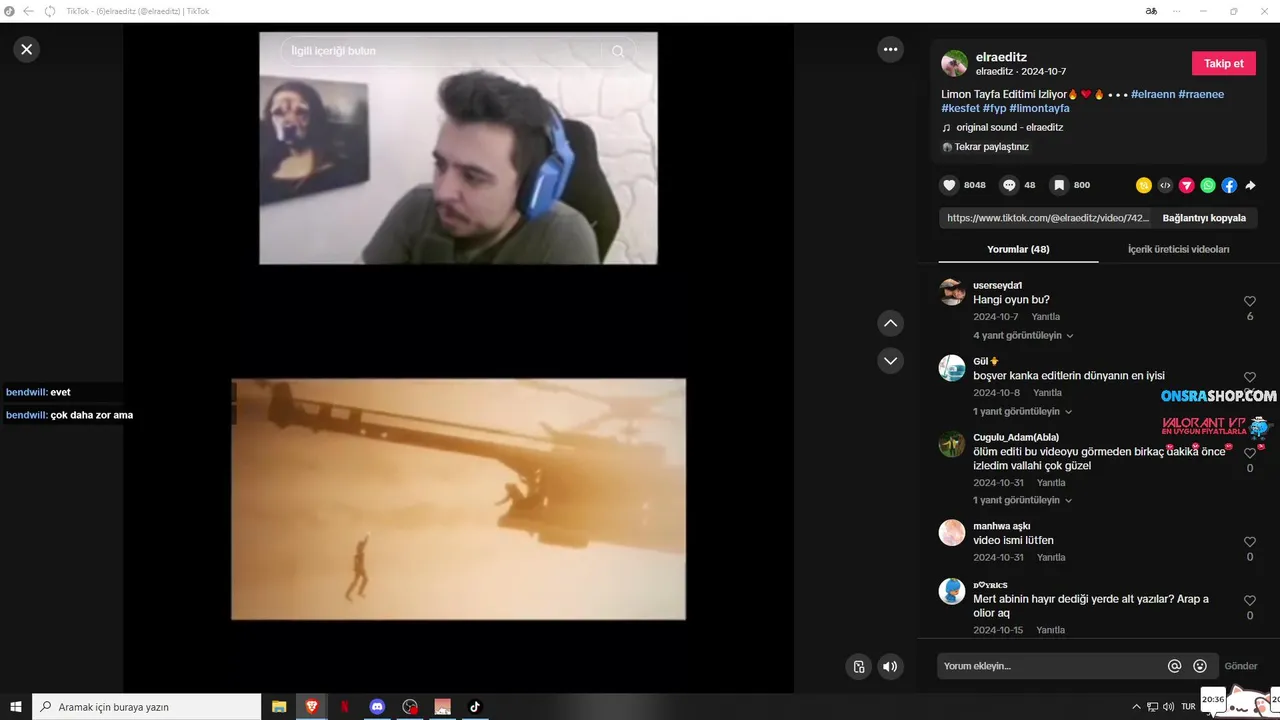Open the three-dots more options menu
Viewport: 1280px width, 720px height.
[x=890, y=49]
